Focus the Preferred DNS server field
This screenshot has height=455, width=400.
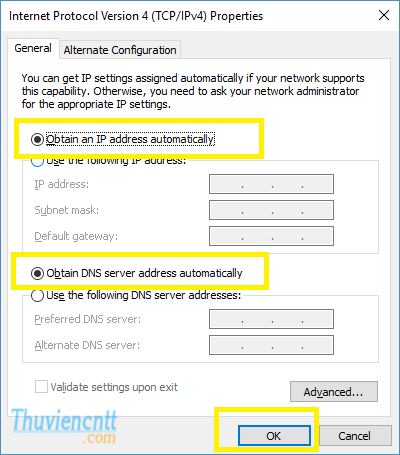coord(271,319)
